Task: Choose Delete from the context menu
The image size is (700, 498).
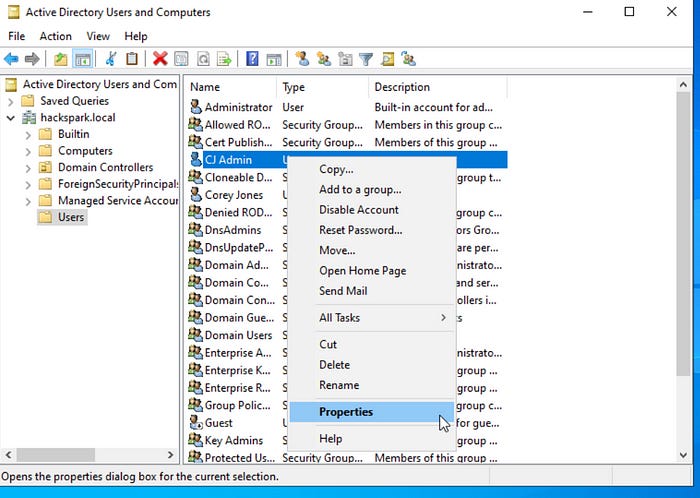Action: pos(371,365)
